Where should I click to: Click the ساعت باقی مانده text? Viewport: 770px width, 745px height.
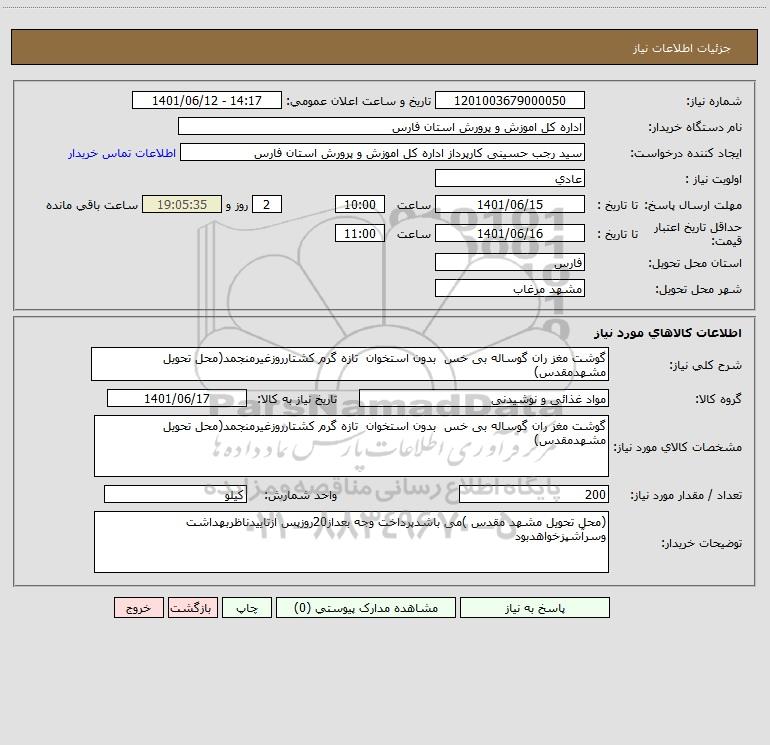coord(92,205)
